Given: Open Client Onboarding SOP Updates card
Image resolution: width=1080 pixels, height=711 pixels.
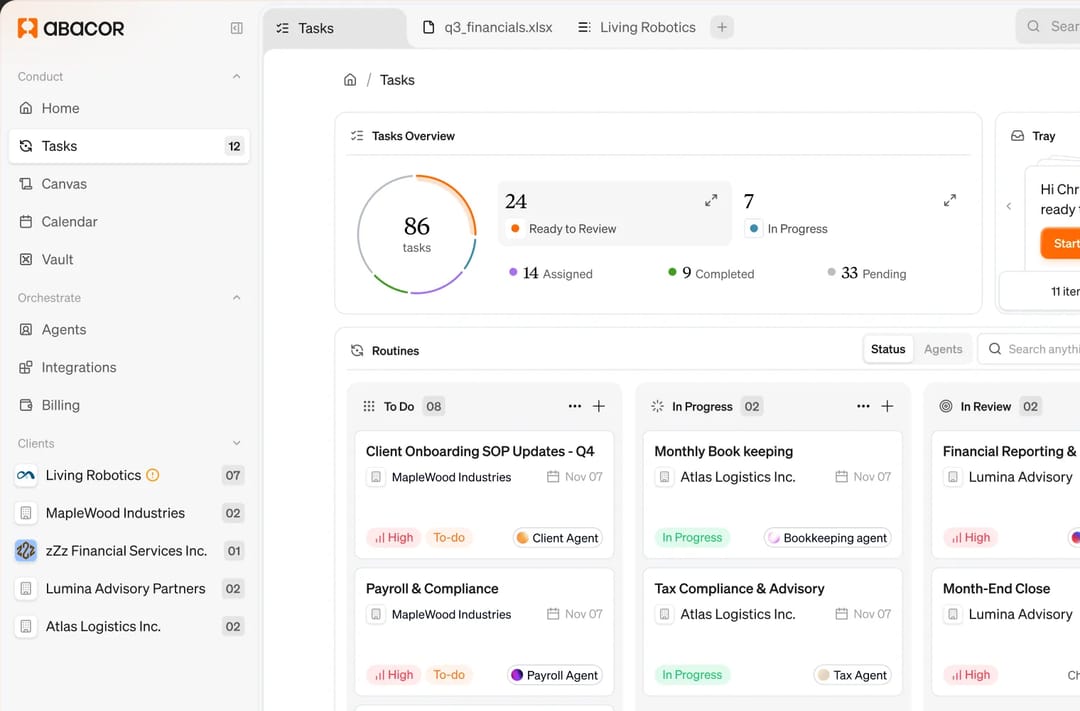Looking at the screenshot, I should point(484,495).
